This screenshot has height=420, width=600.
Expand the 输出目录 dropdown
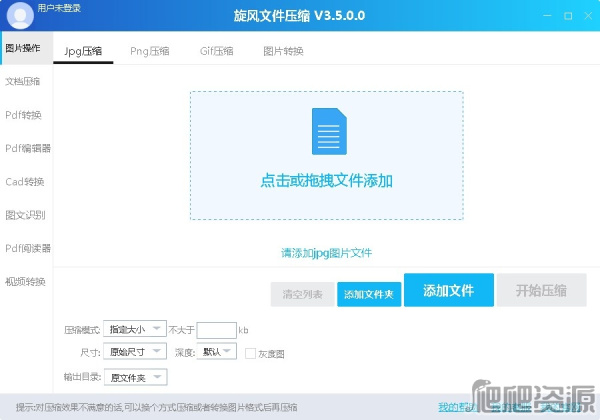coord(134,377)
